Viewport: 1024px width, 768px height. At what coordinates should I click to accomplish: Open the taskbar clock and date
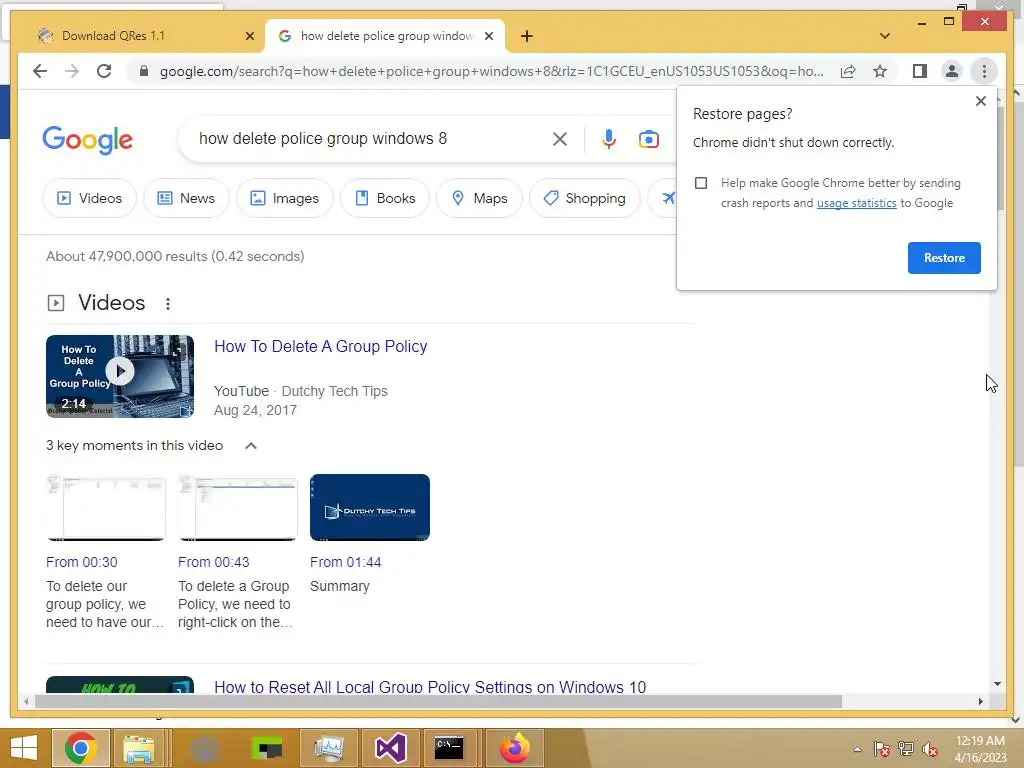click(980, 749)
